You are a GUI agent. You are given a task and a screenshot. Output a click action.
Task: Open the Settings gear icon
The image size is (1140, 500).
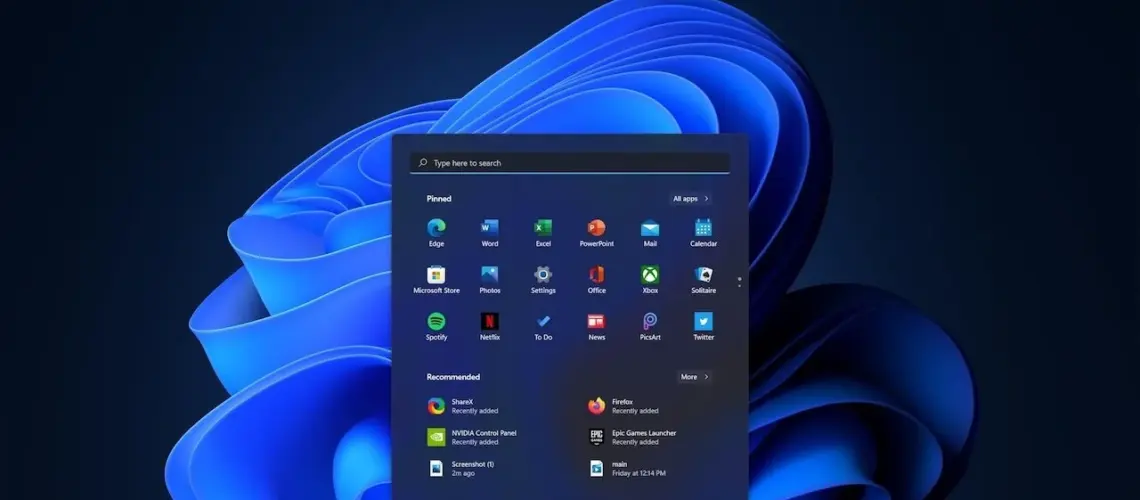coord(543,275)
